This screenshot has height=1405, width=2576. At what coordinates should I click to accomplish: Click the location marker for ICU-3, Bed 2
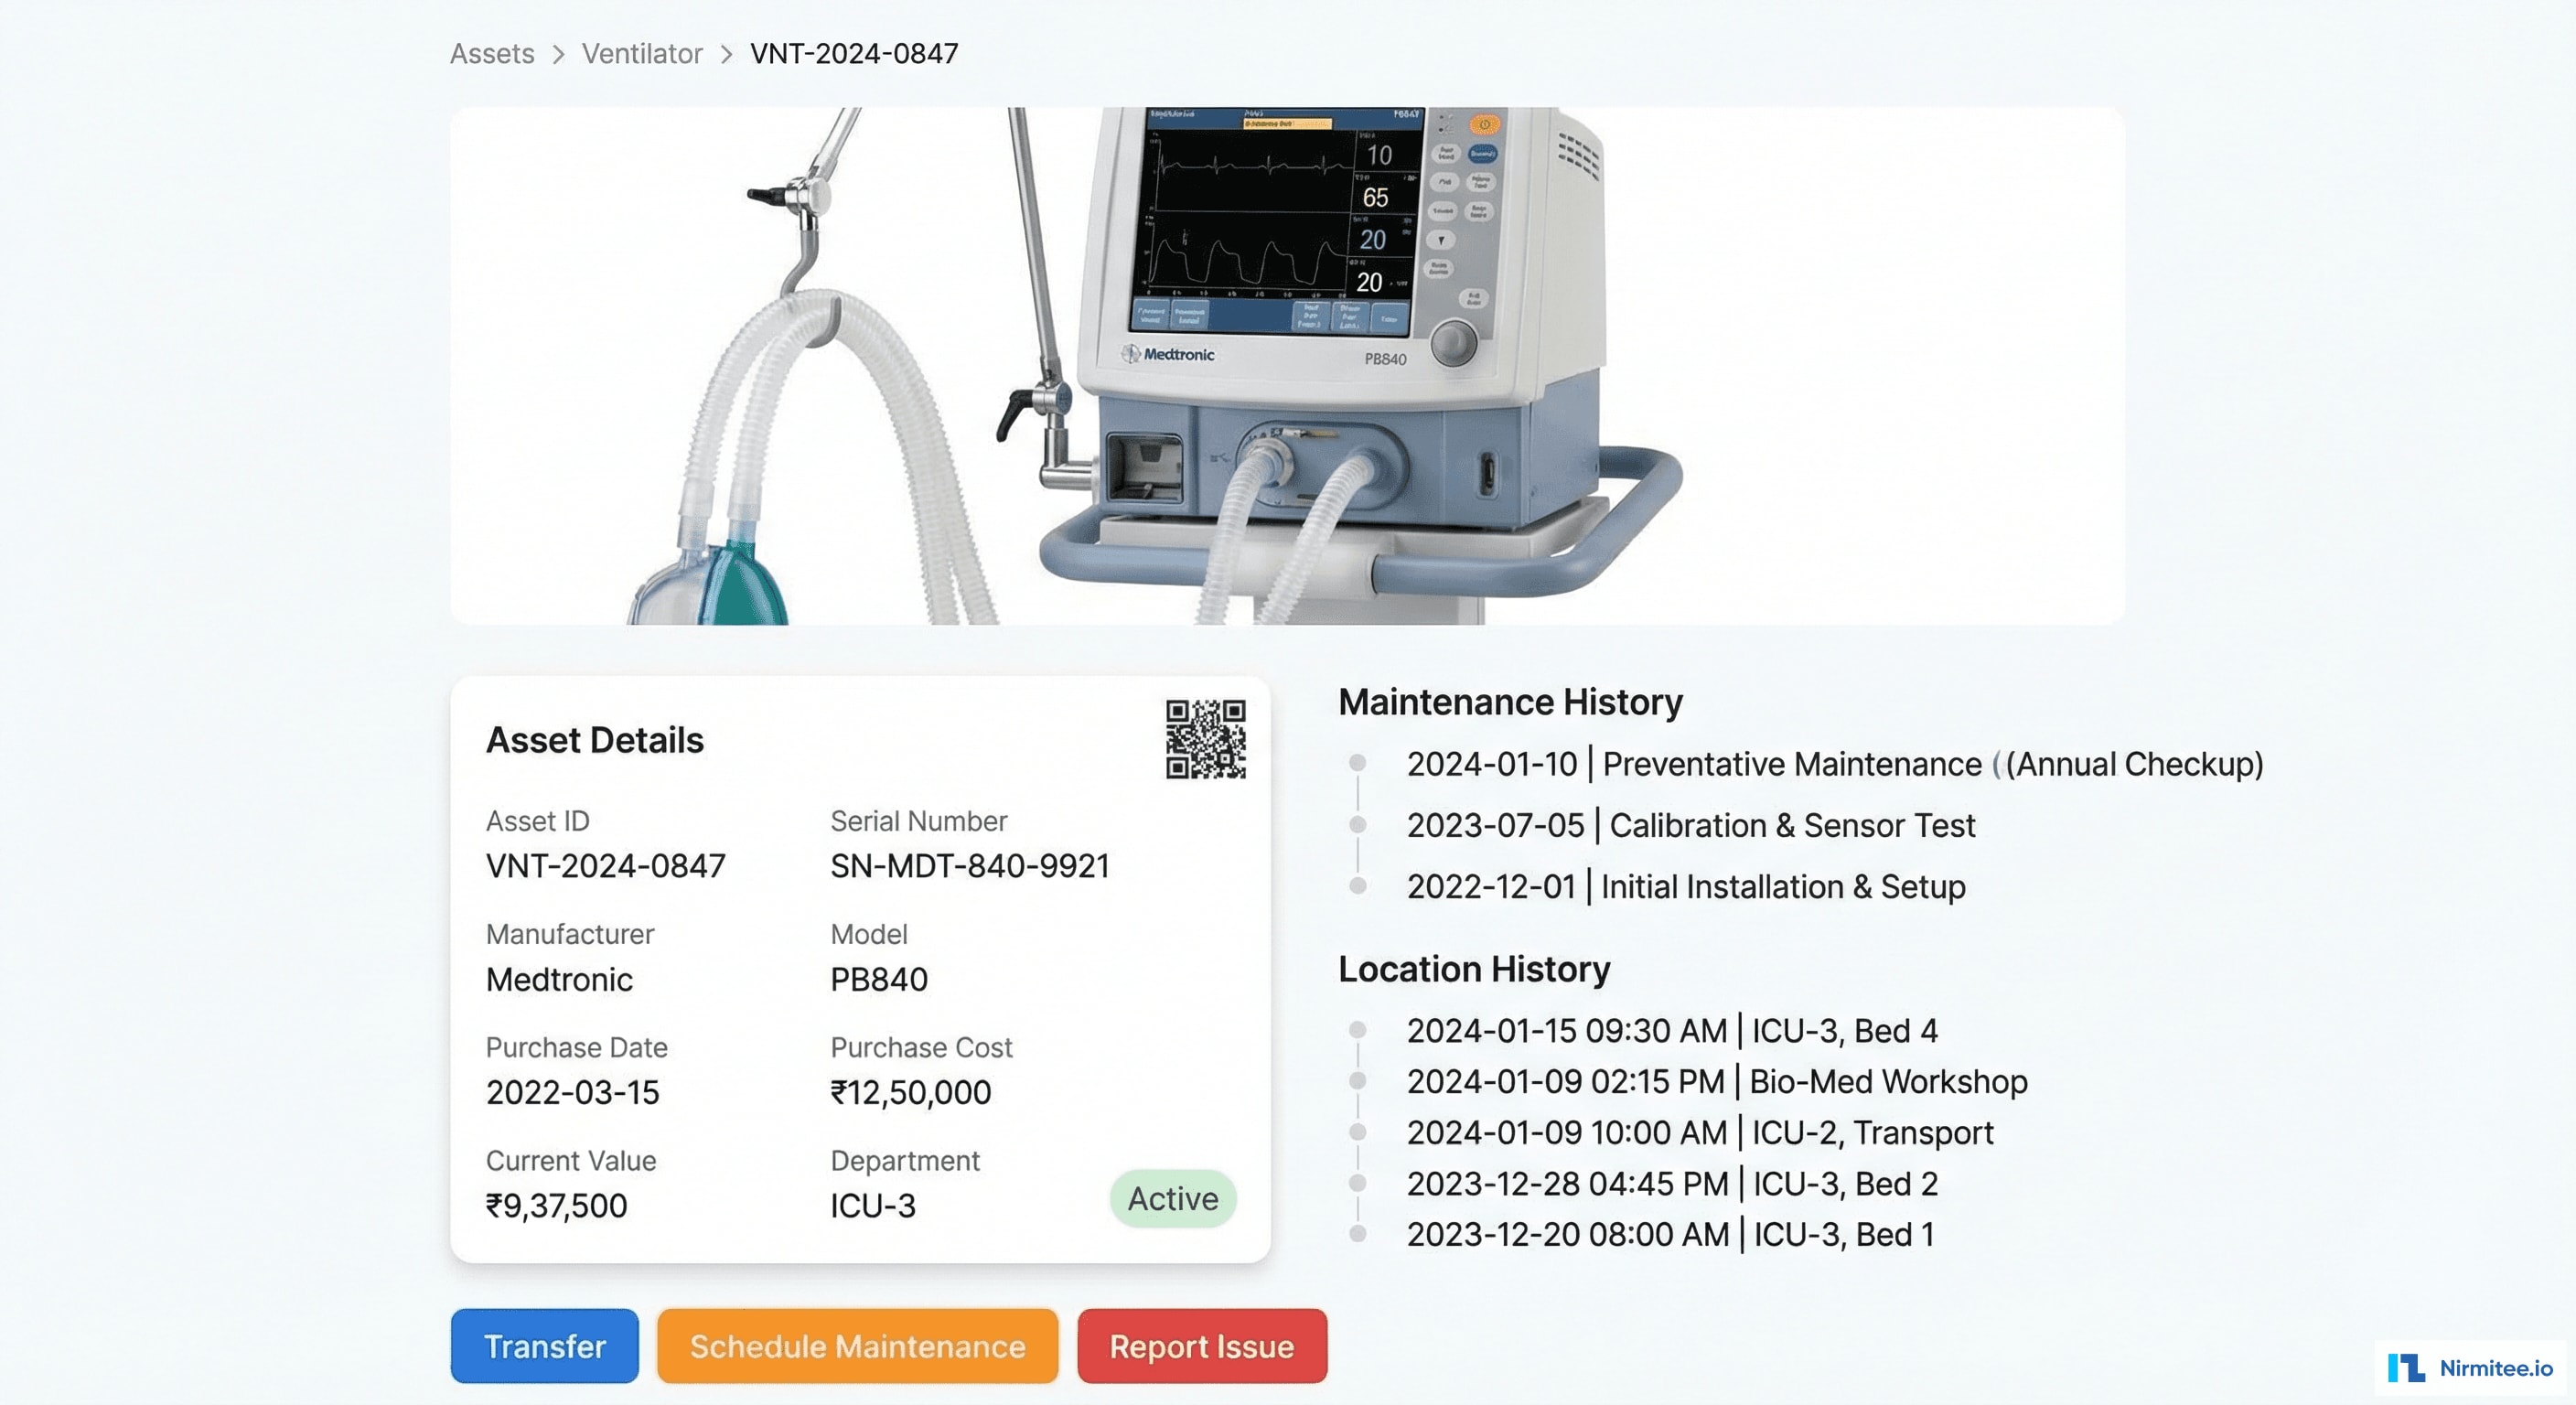tap(1357, 1184)
